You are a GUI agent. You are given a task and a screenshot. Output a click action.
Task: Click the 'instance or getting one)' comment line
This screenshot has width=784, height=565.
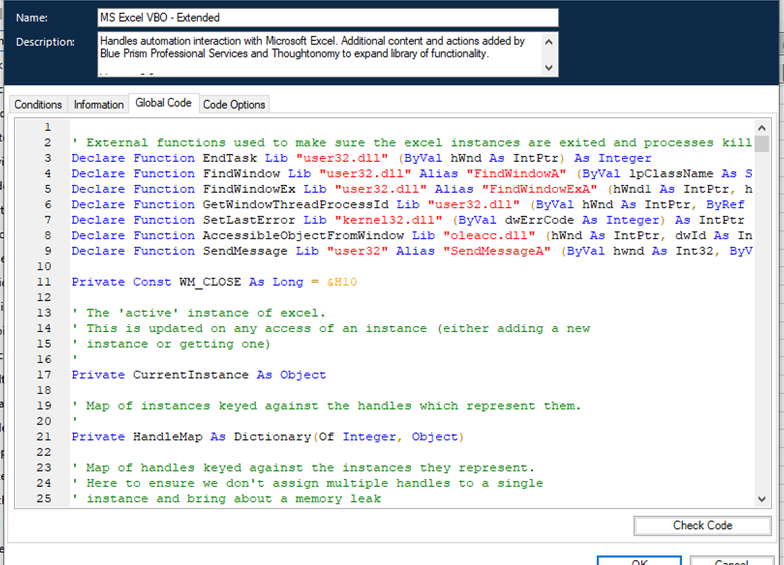pyautogui.click(x=170, y=344)
